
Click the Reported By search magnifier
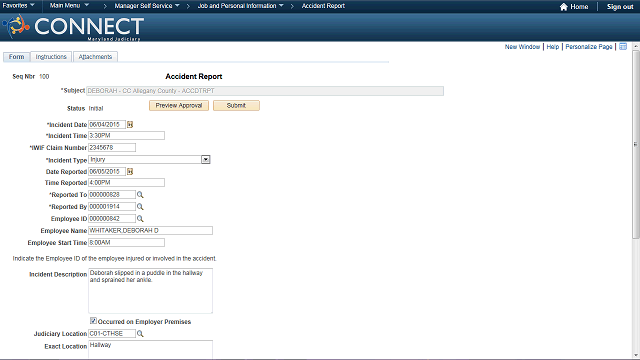click(x=140, y=207)
